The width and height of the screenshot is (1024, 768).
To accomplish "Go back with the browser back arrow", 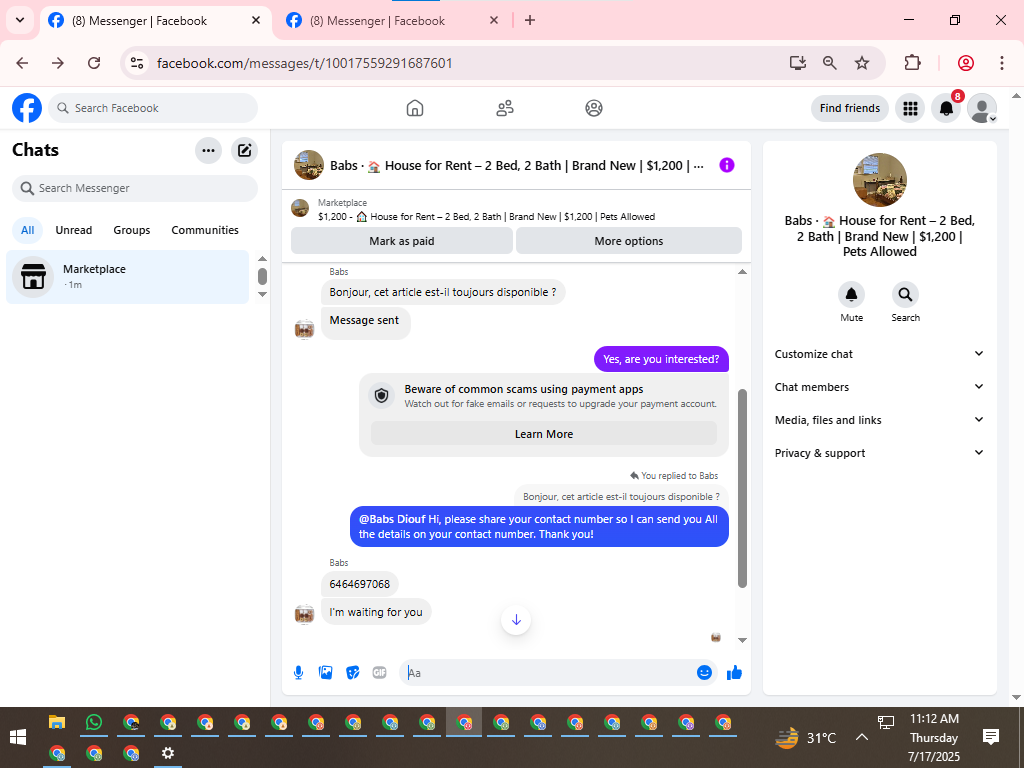I will (x=22, y=63).
